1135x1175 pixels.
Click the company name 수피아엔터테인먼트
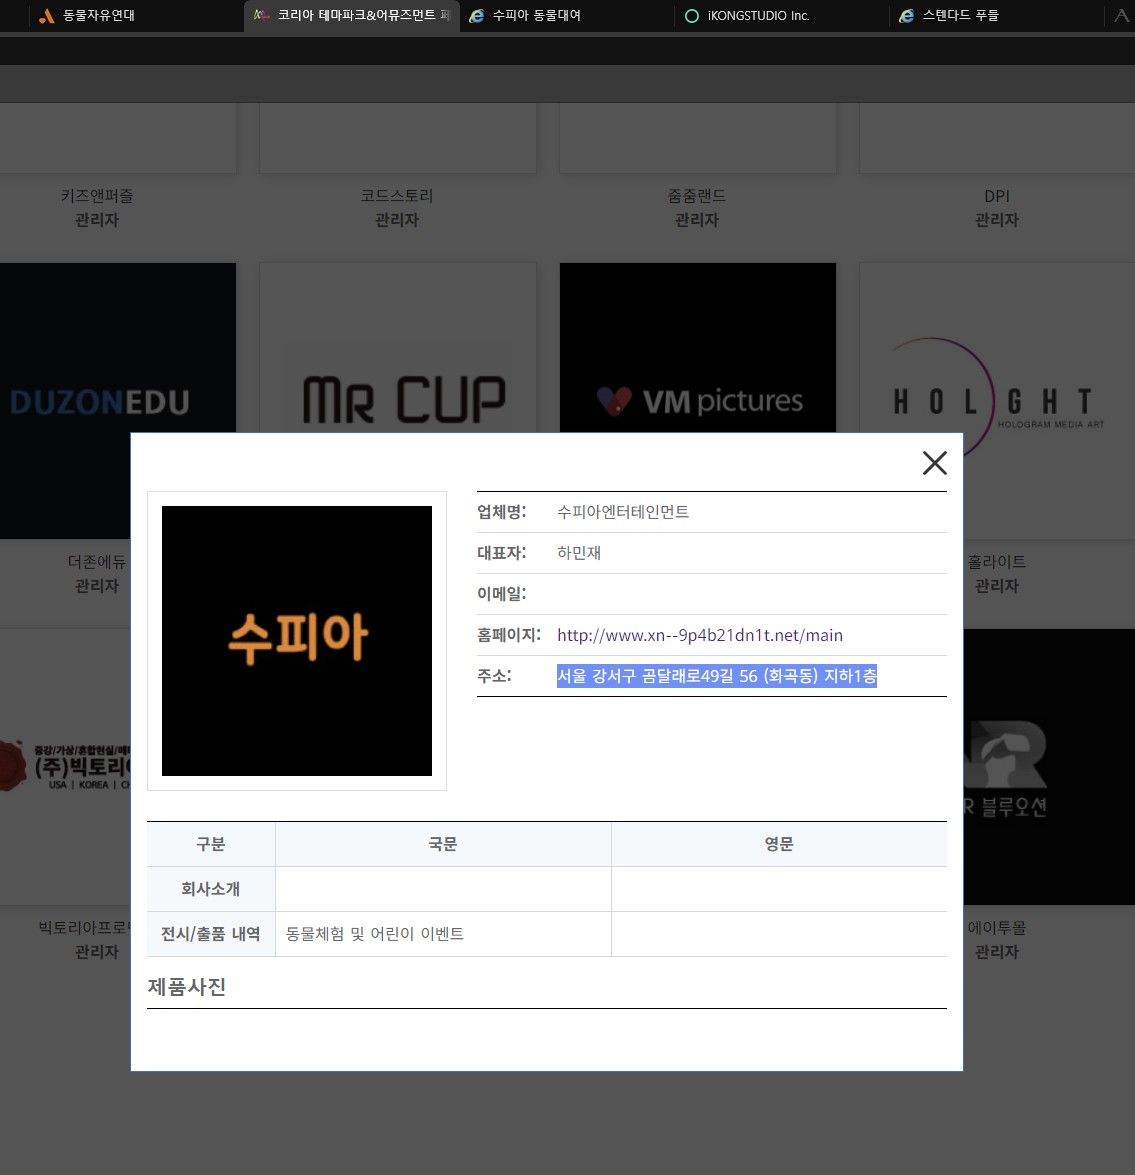pyautogui.click(x=623, y=512)
